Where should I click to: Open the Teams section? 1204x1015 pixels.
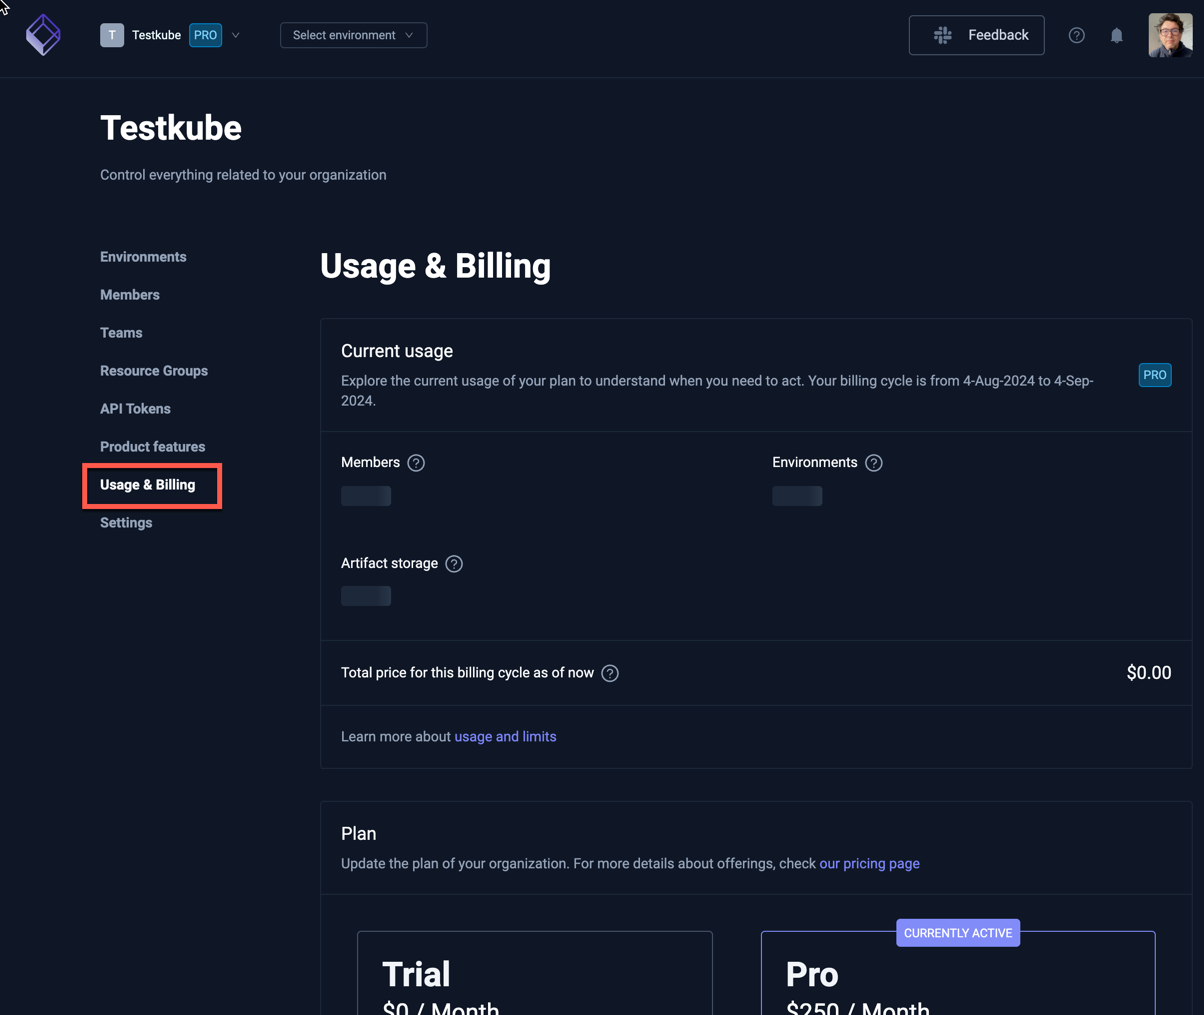click(x=121, y=333)
